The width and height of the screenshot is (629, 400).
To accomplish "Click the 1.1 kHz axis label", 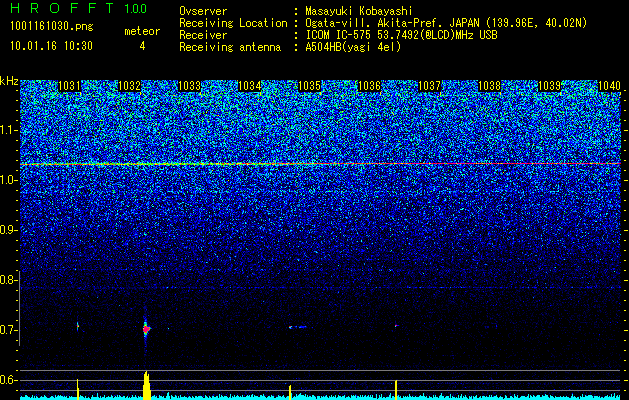I will click(7, 130).
